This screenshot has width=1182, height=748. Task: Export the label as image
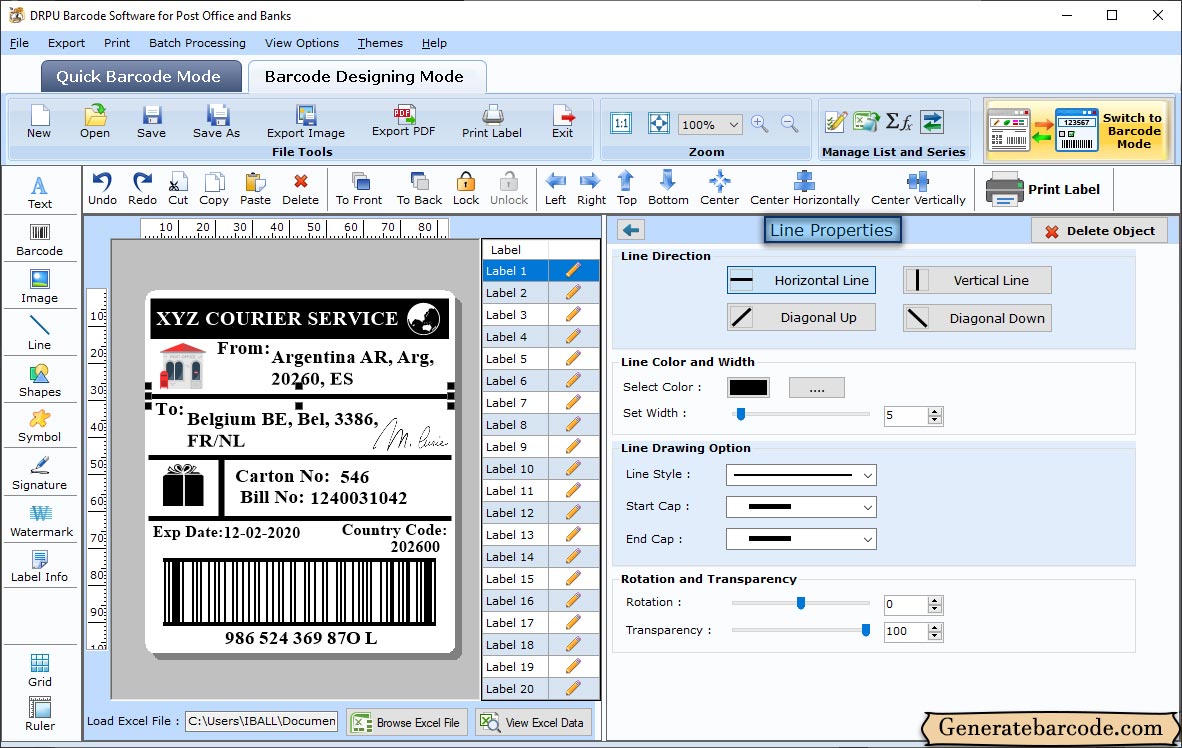click(x=305, y=121)
